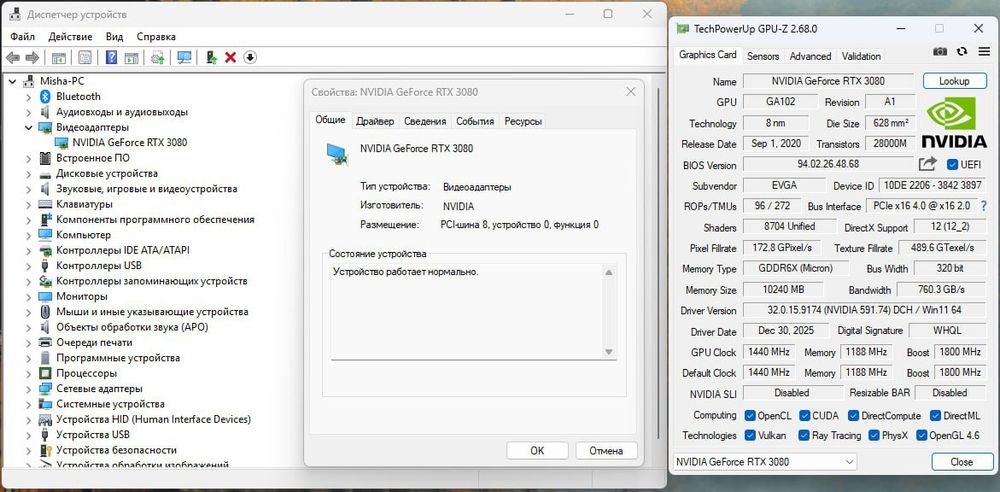Update driver via the green-arrow device icon
1000x492 pixels.
coord(212,58)
